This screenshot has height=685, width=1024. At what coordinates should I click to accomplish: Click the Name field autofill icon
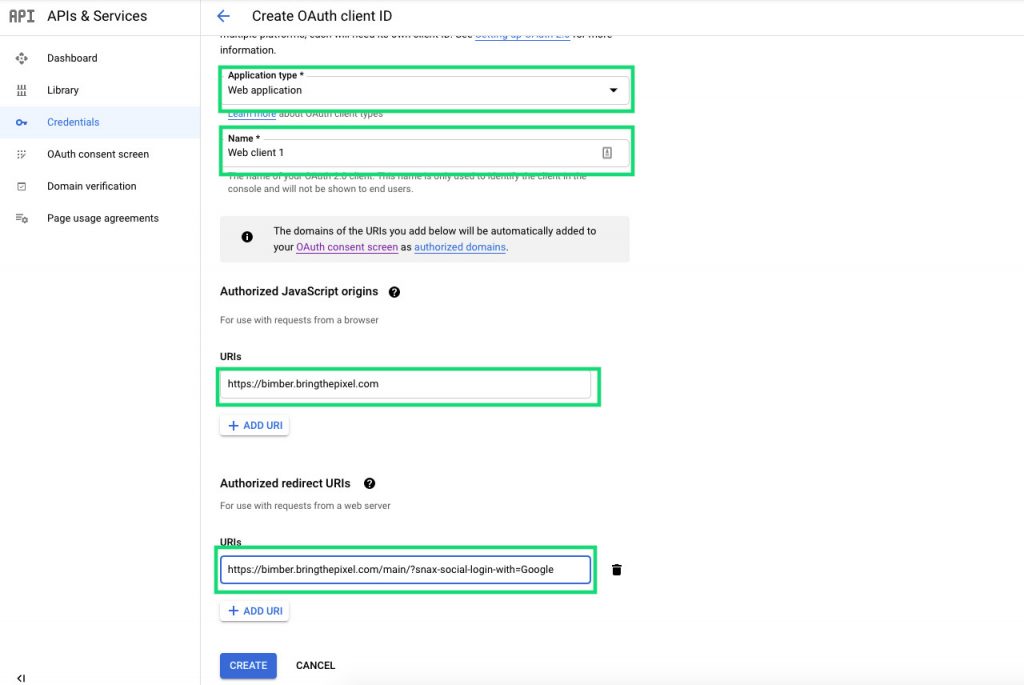click(x=607, y=153)
